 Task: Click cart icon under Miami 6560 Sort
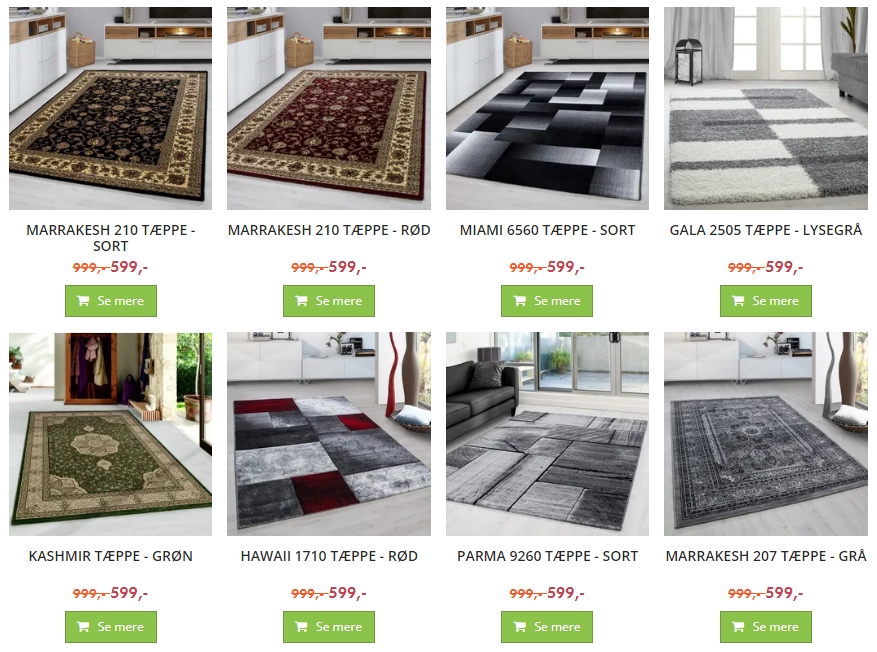pyautogui.click(x=520, y=301)
